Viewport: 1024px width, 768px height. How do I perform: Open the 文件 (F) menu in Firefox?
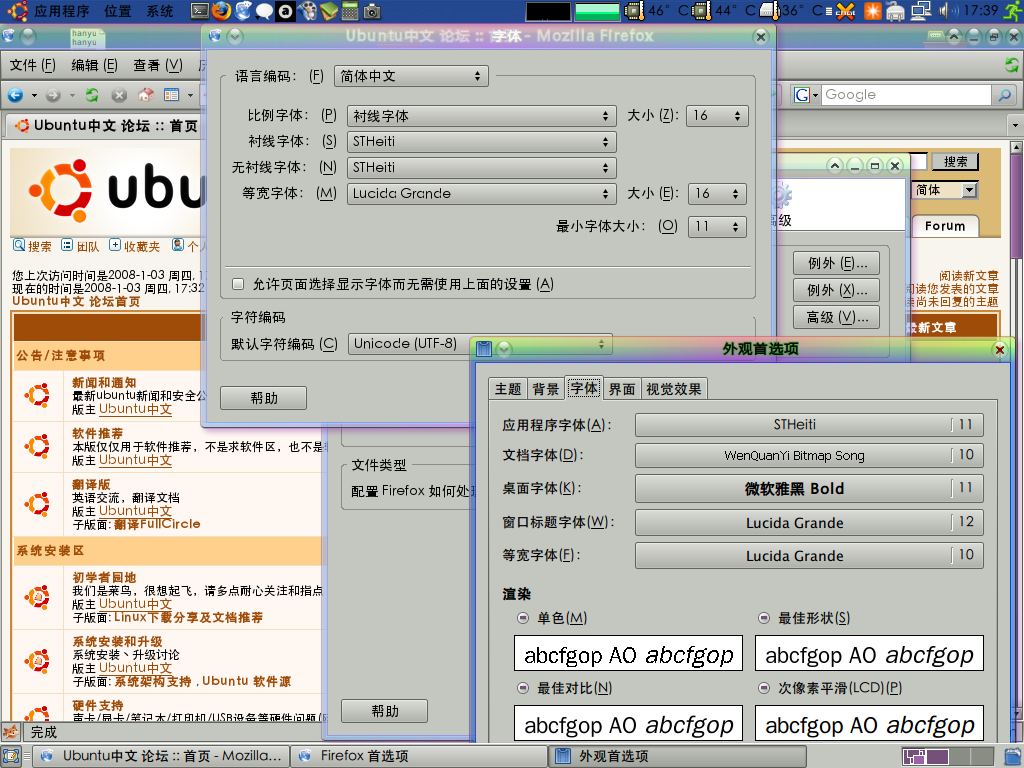coord(33,65)
